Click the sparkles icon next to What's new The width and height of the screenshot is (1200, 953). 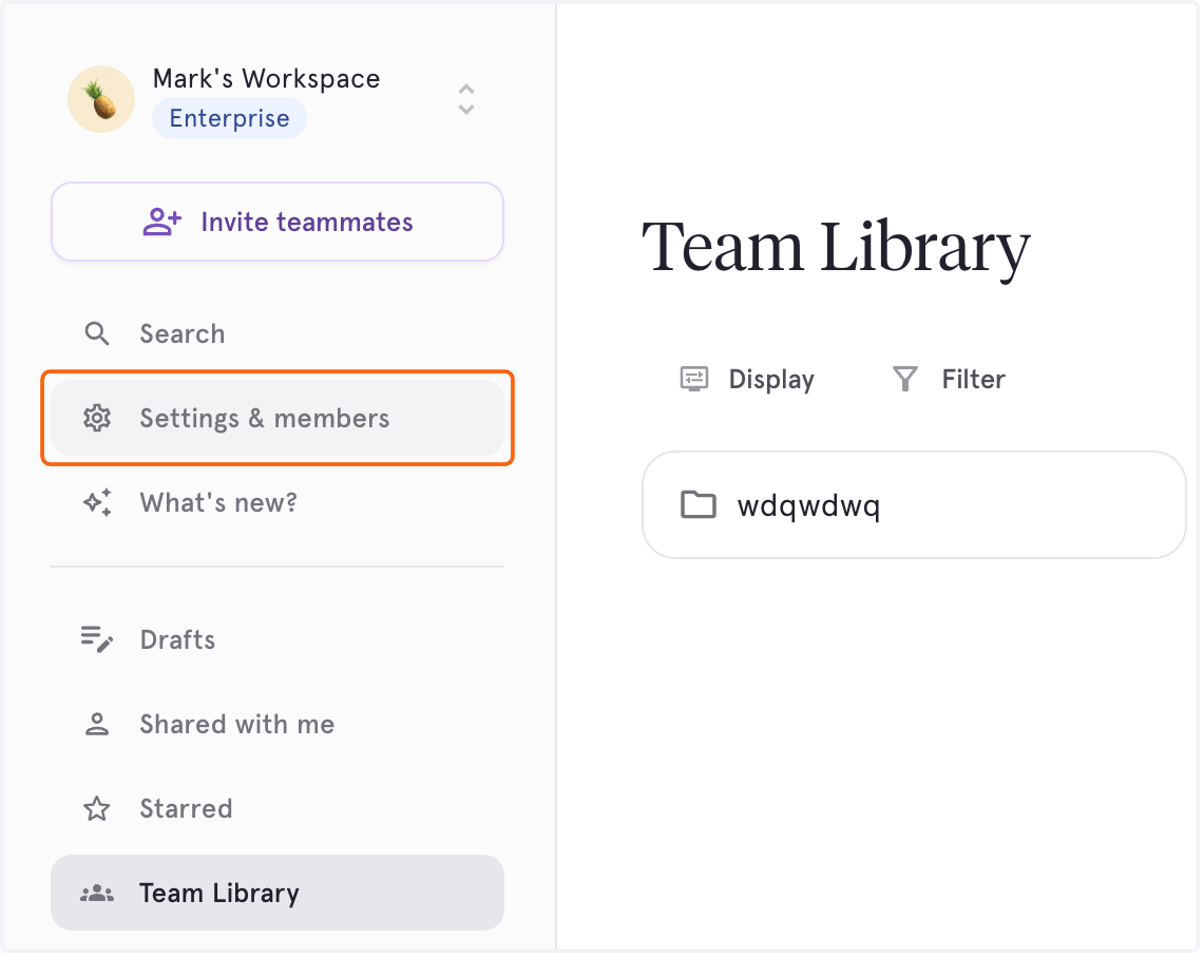click(x=97, y=502)
